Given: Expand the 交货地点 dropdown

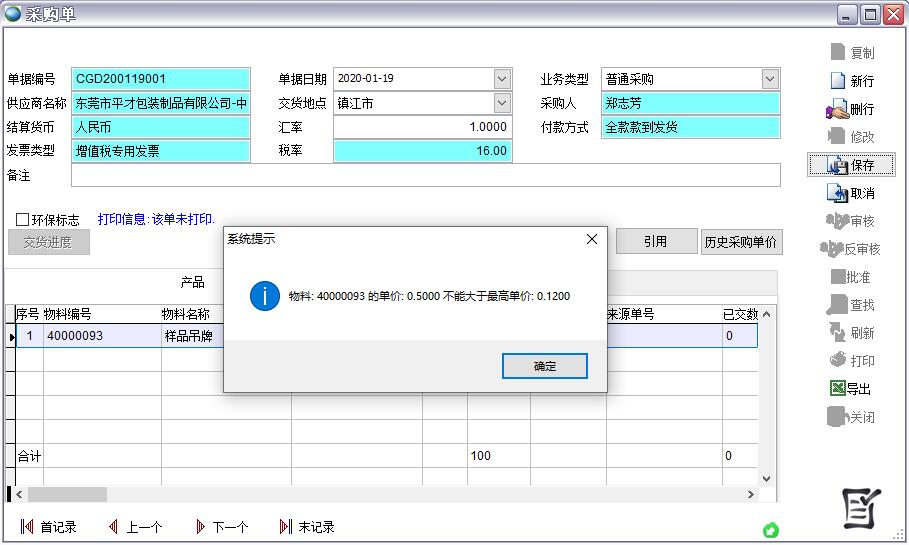Looking at the screenshot, I should [502, 103].
